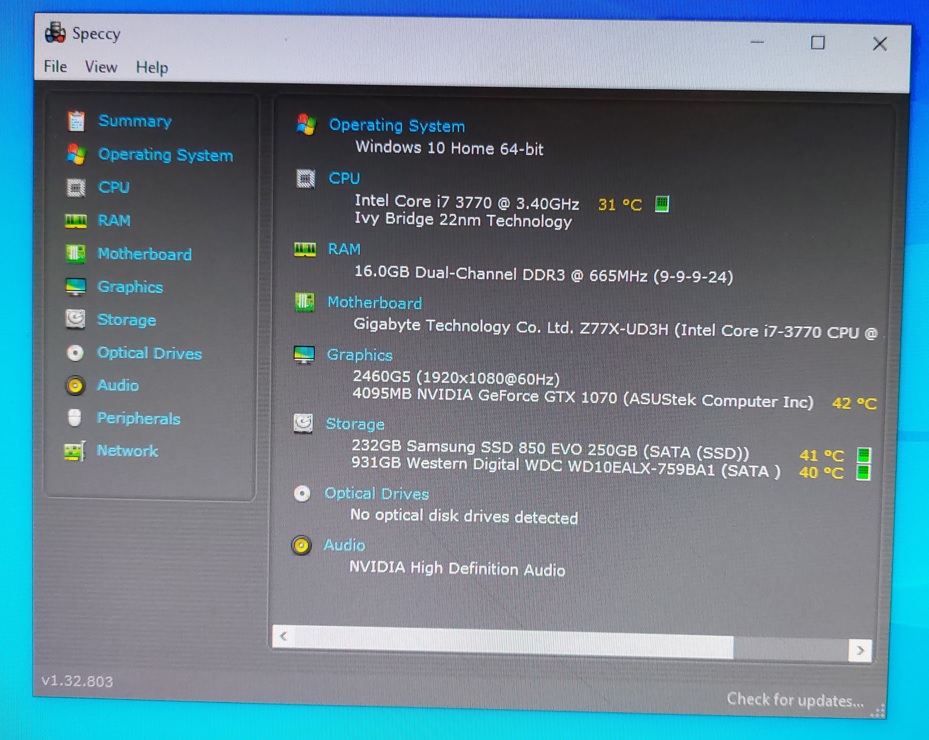Click the Graphics monitor icon in sidebar
The image size is (929, 740).
point(76,287)
